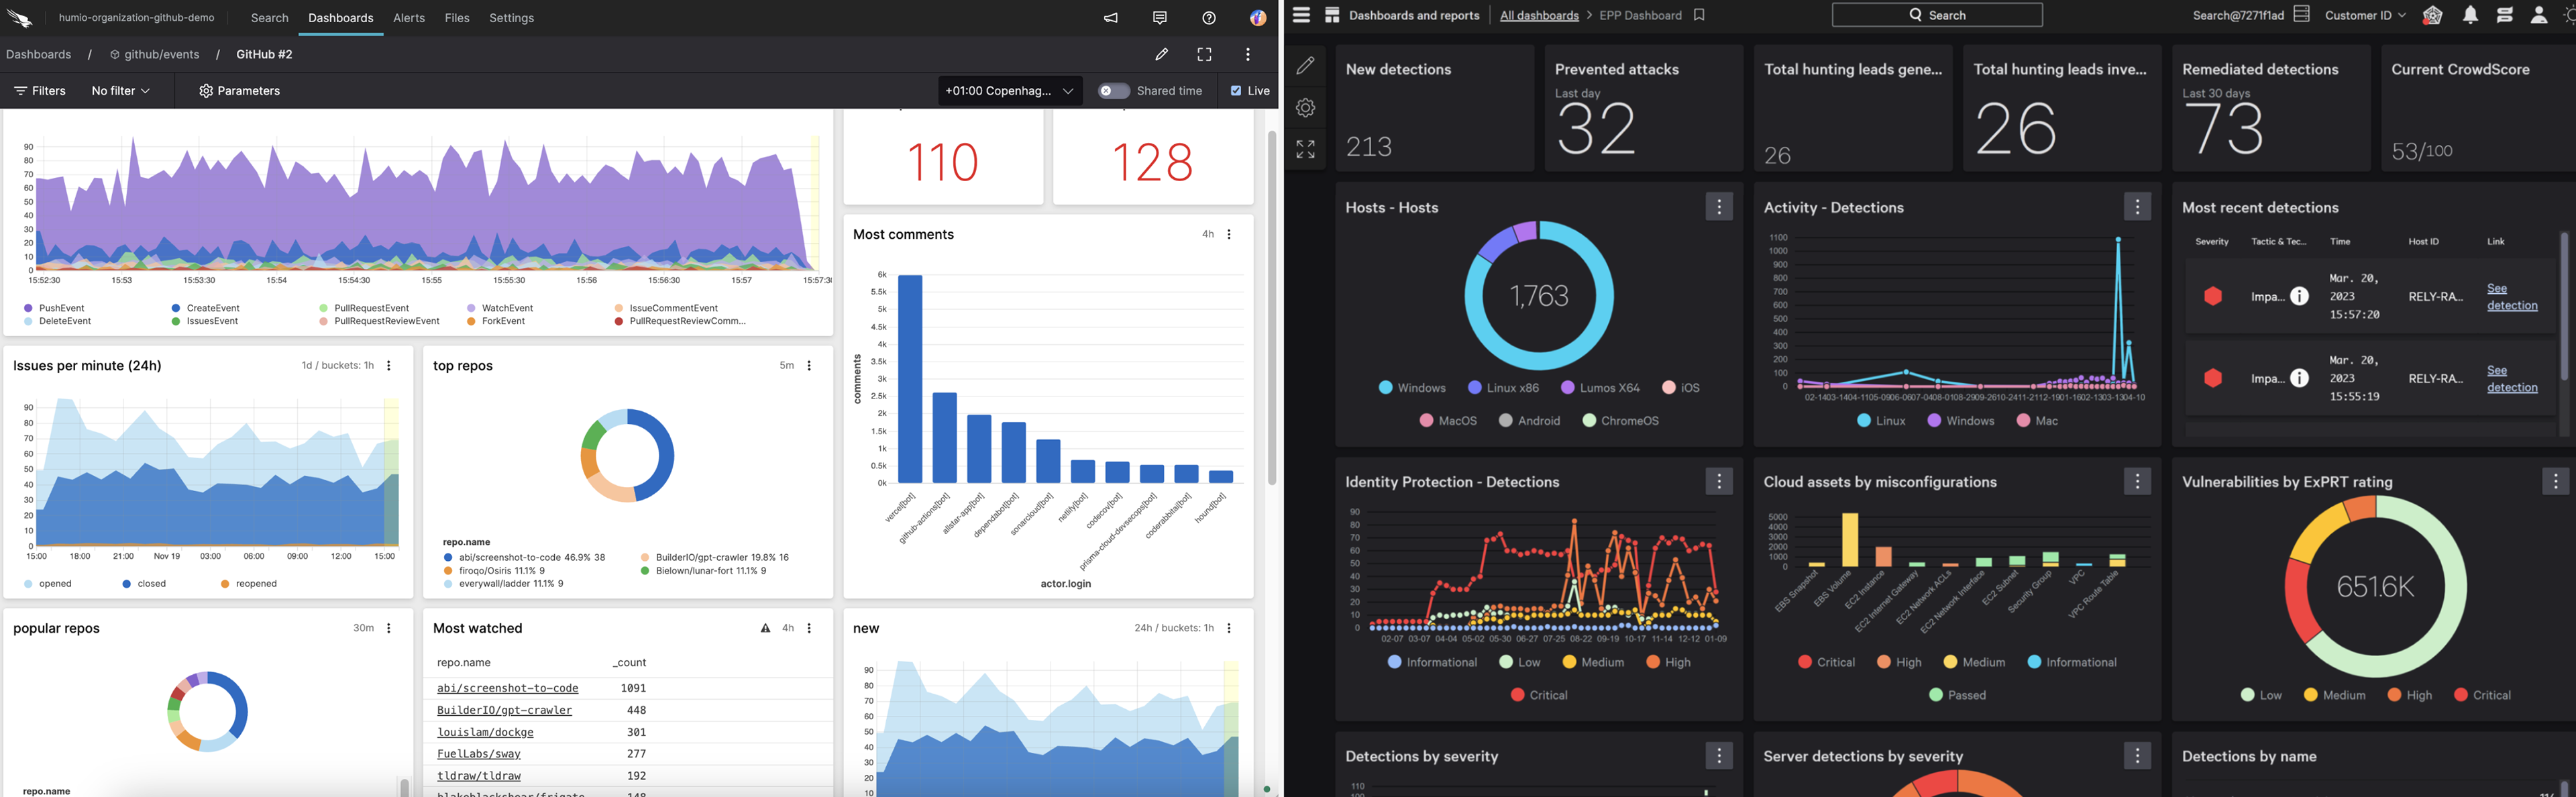Image resolution: width=2576 pixels, height=797 pixels.
Task: Toggle Windows in Hosts chart legend
Action: [1412, 387]
